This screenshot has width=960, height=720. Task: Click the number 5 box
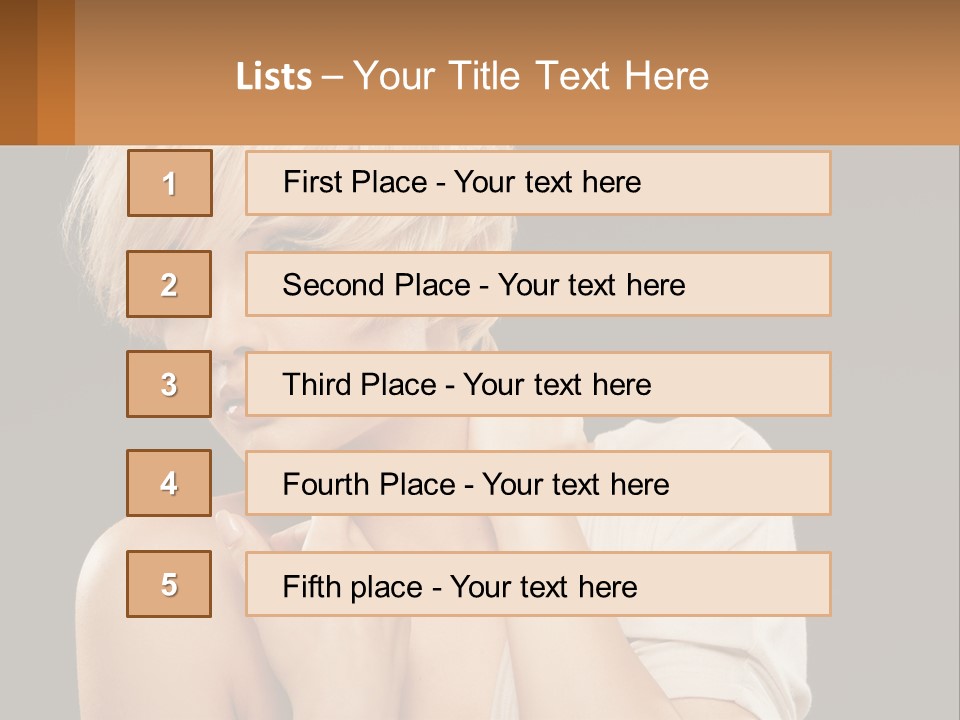pos(169,584)
